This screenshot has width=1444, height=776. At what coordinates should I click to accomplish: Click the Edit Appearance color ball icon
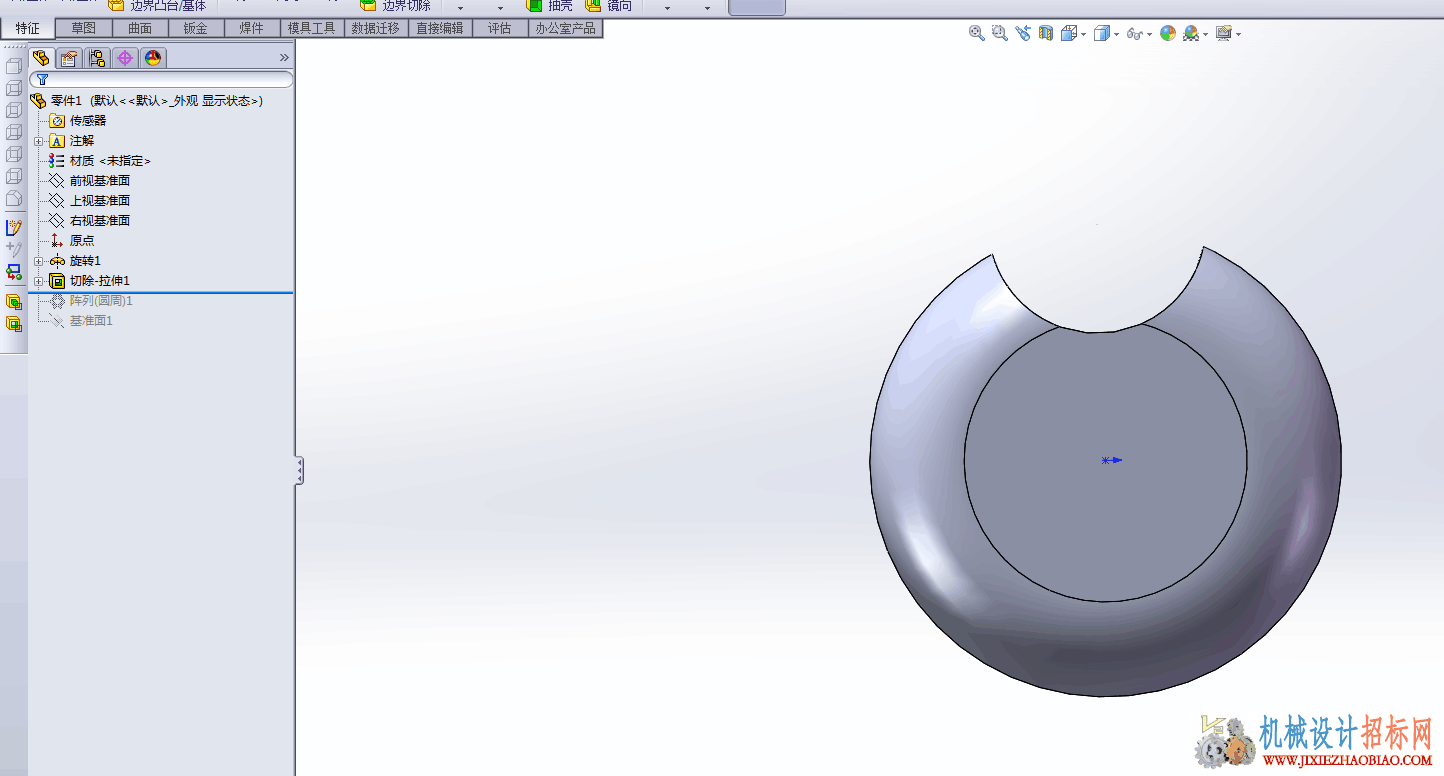[x=1167, y=33]
